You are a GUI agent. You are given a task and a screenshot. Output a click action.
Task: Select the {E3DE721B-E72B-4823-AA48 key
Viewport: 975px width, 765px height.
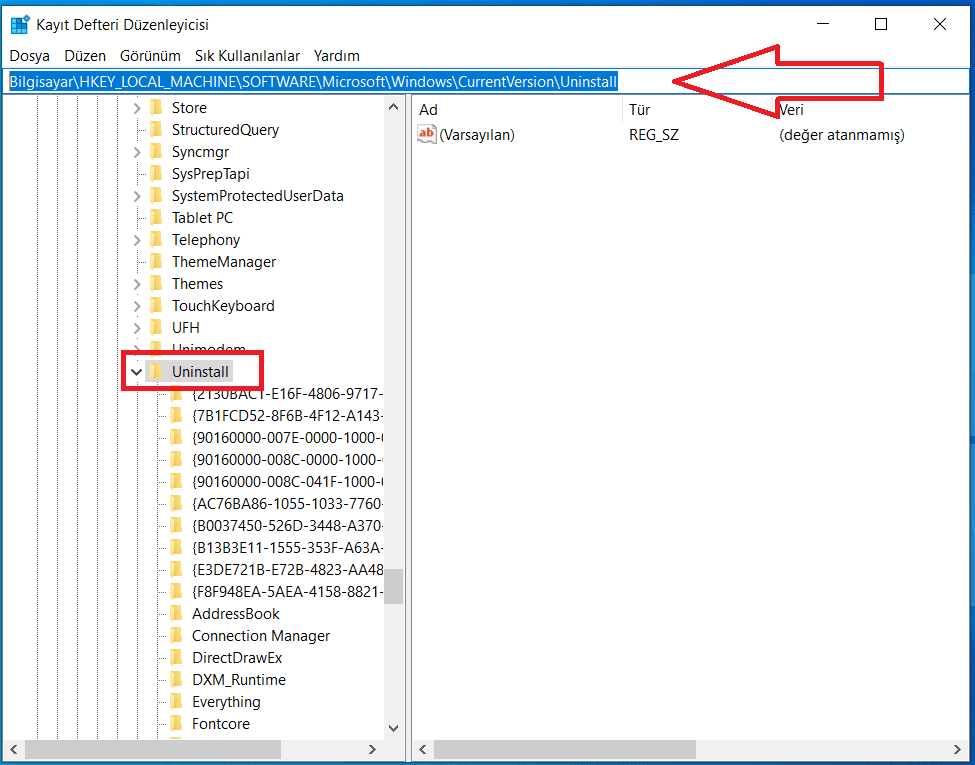287,570
